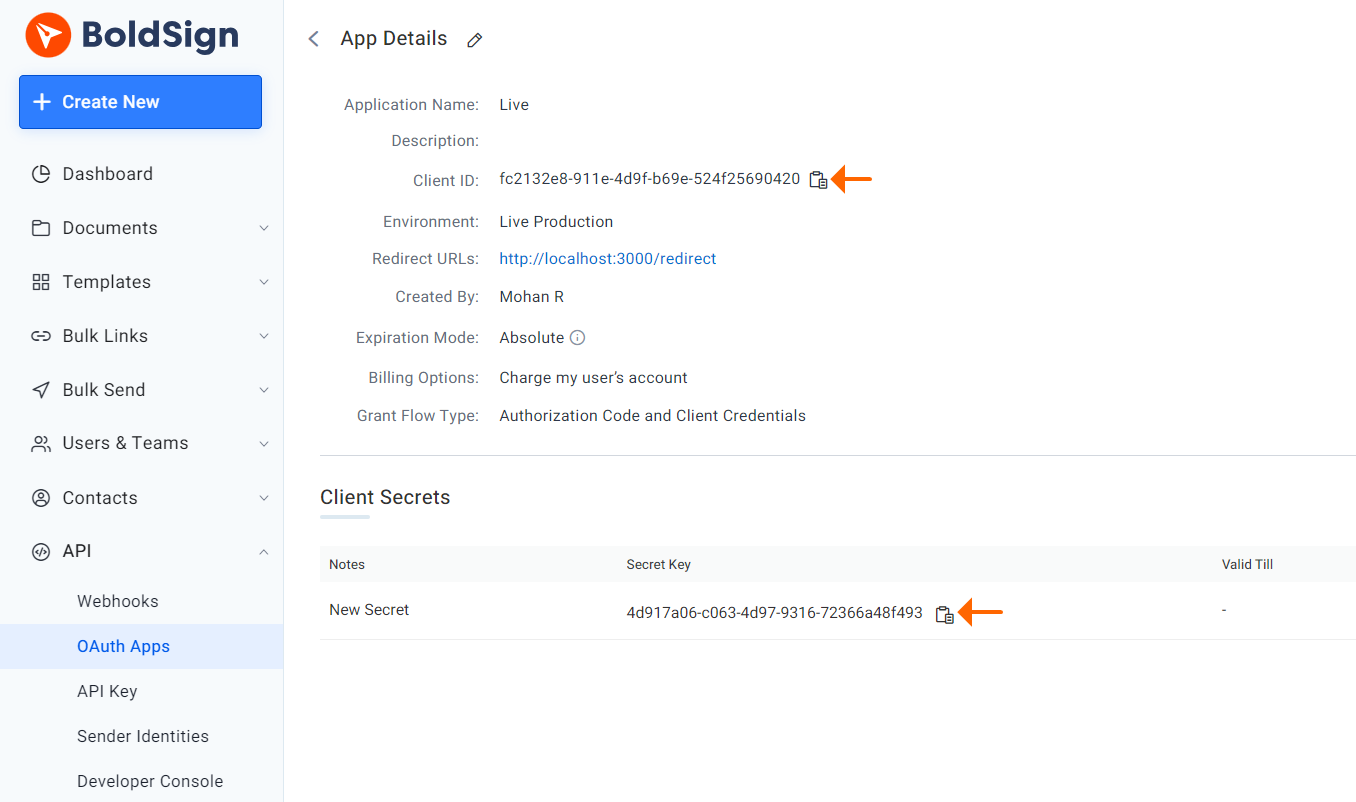1356x802 pixels.
Task: Open Sender Identities settings
Action: [x=143, y=735]
